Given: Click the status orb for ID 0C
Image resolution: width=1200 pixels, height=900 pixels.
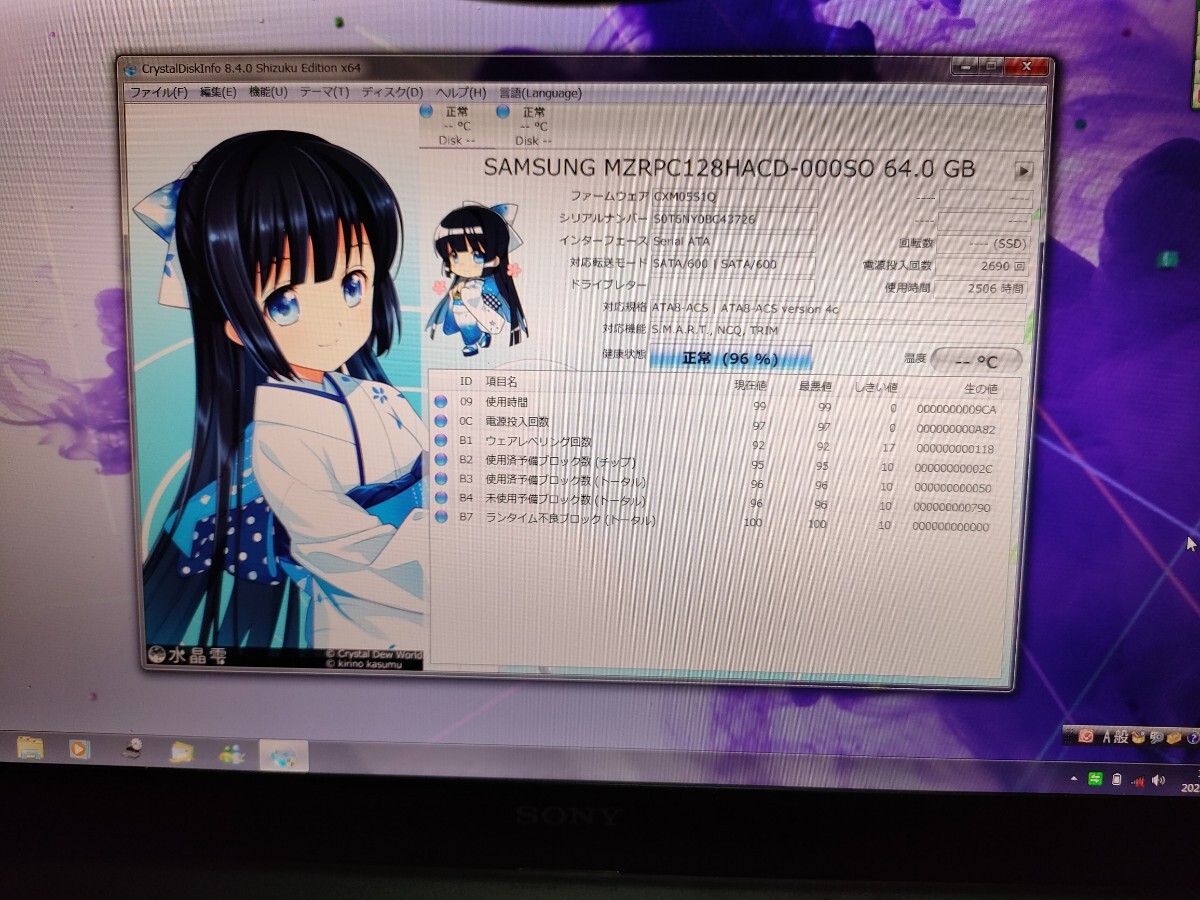Looking at the screenshot, I should click(441, 422).
